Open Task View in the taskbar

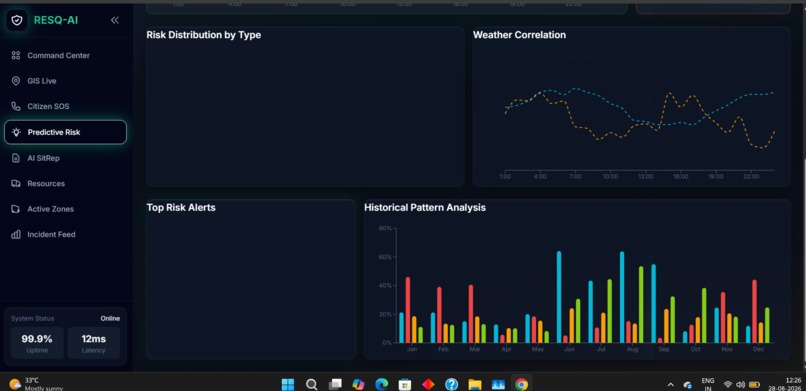pyautogui.click(x=335, y=384)
